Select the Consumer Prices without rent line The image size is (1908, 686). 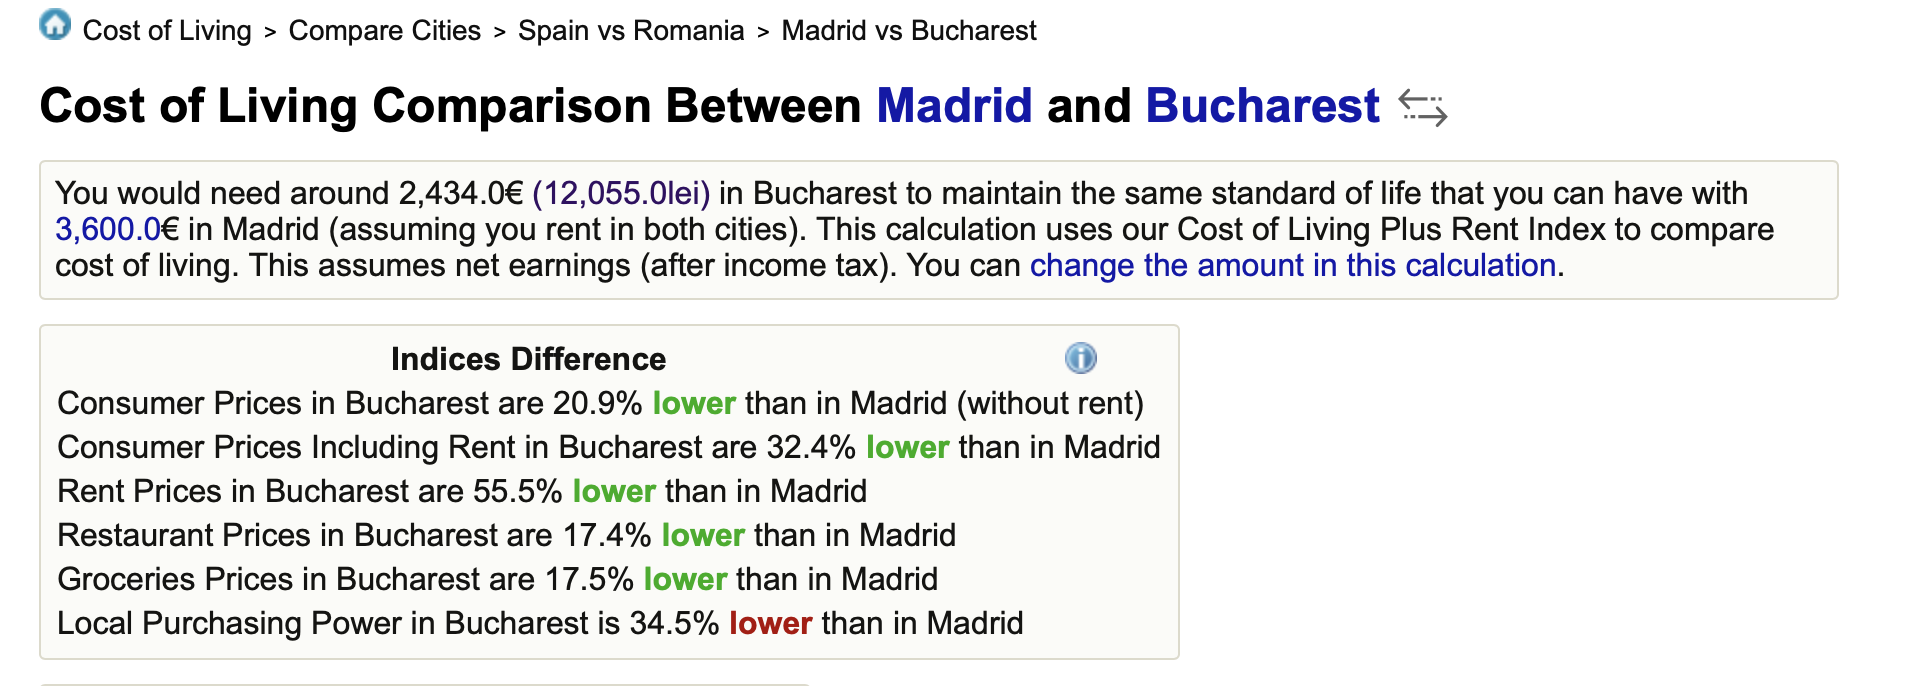(600, 403)
